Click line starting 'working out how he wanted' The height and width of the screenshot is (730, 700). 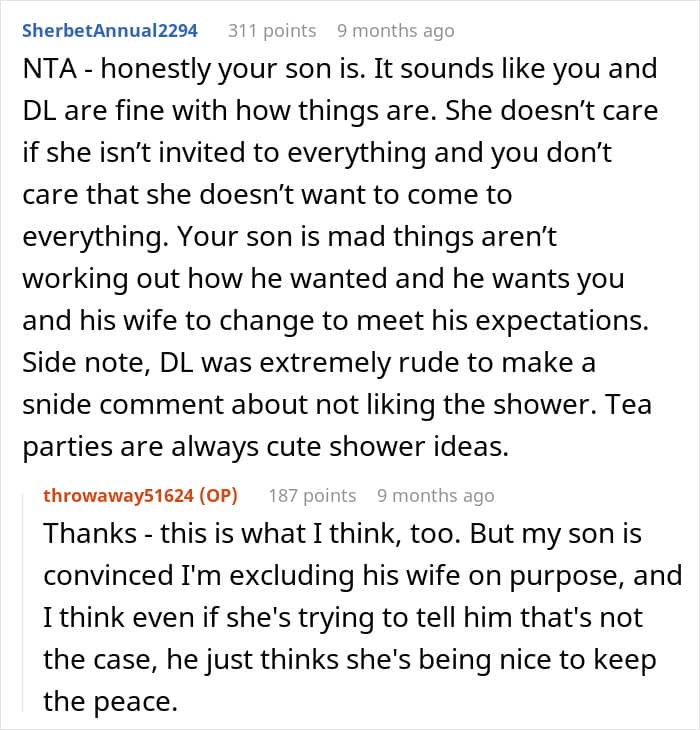(323, 279)
